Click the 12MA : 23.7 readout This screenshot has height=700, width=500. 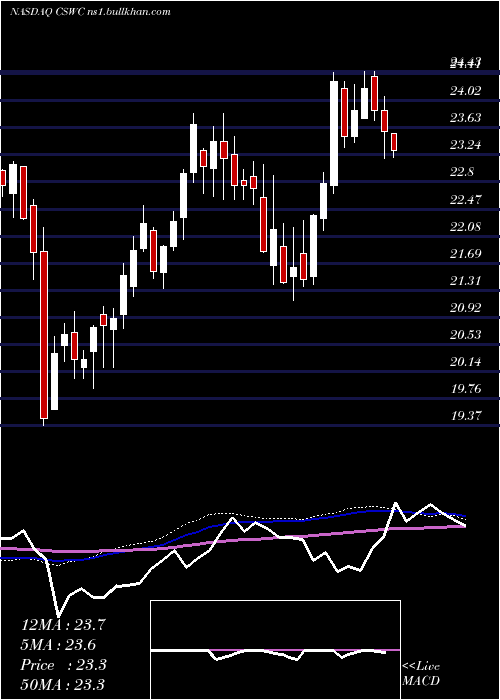[63, 625]
